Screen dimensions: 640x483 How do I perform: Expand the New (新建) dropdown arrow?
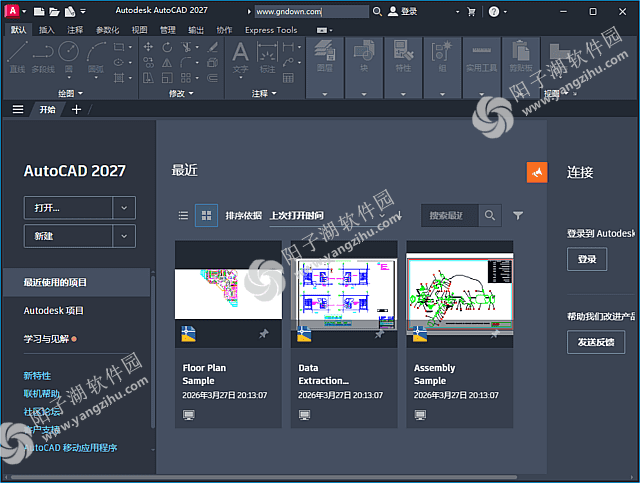pos(124,236)
